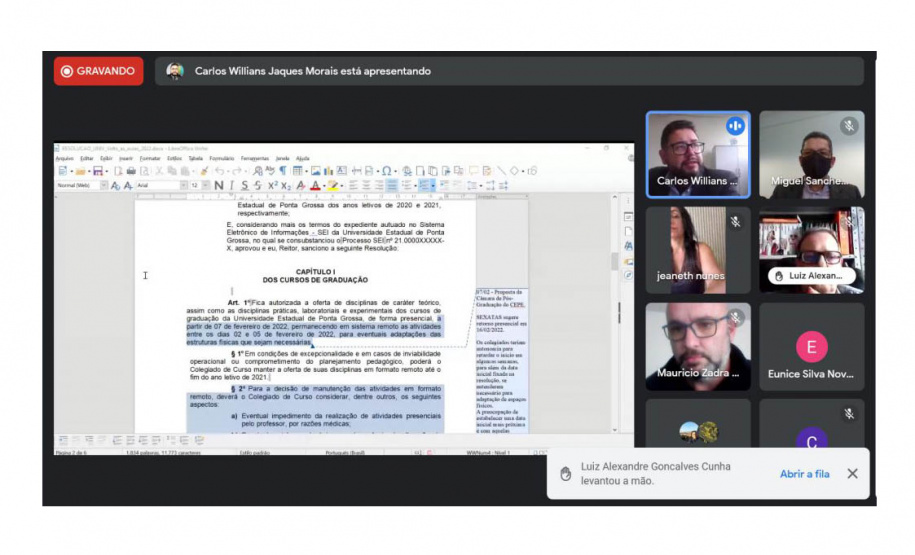Open the Formatar menu
The image size is (915, 555).
(x=150, y=158)
